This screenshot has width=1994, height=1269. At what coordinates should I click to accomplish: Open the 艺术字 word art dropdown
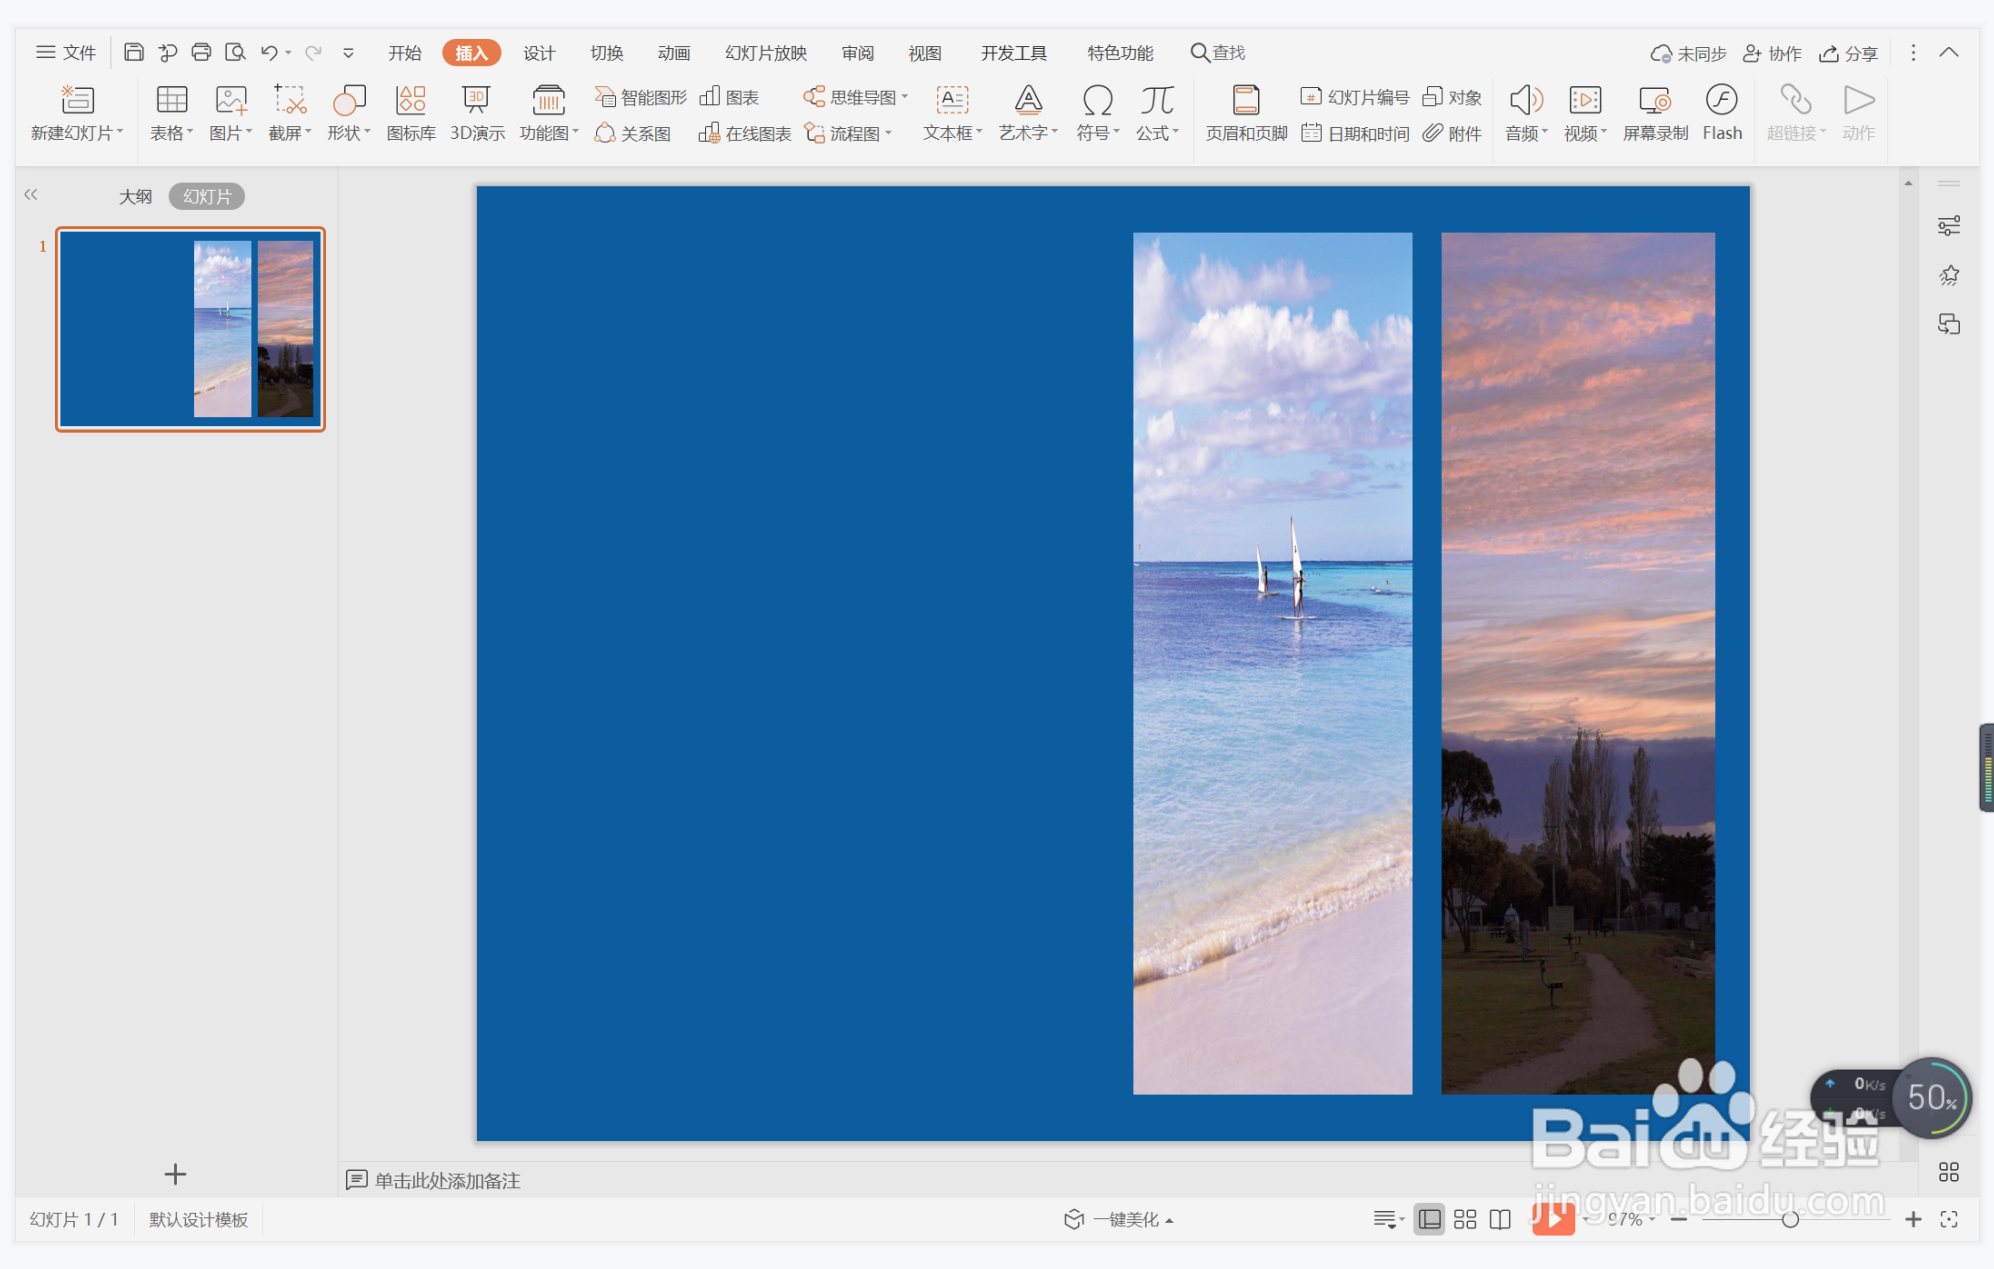pyautogui.click(x=1028, y=133)
